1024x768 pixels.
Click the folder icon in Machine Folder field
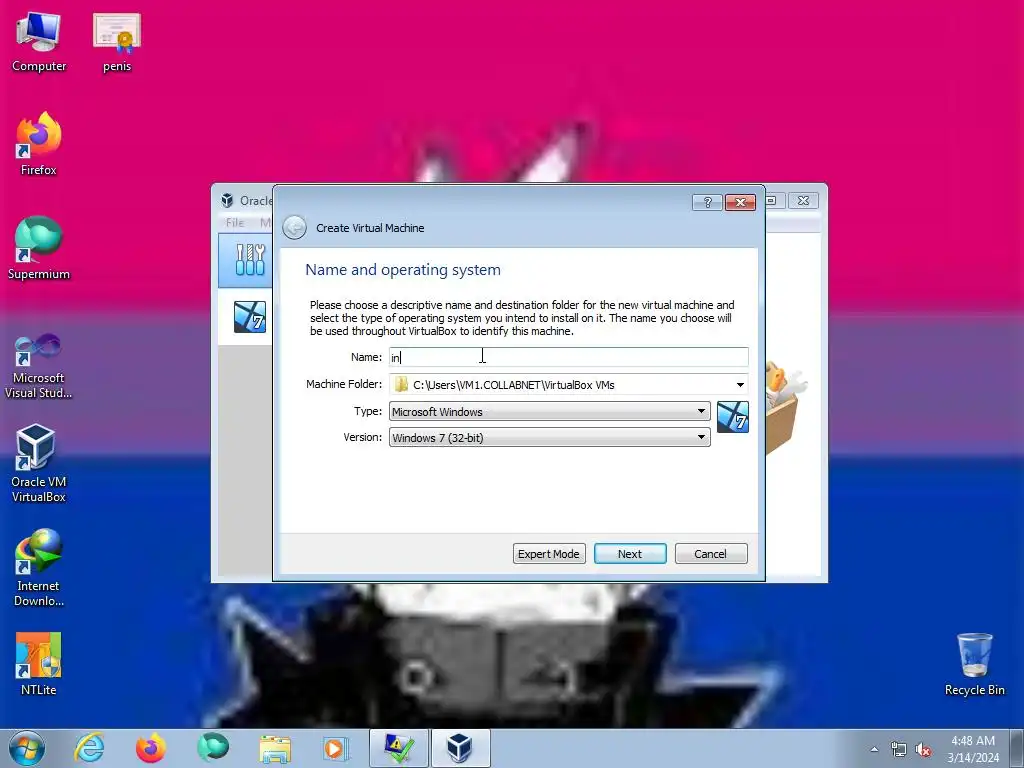pyautogui.click(x=401, y=385)
